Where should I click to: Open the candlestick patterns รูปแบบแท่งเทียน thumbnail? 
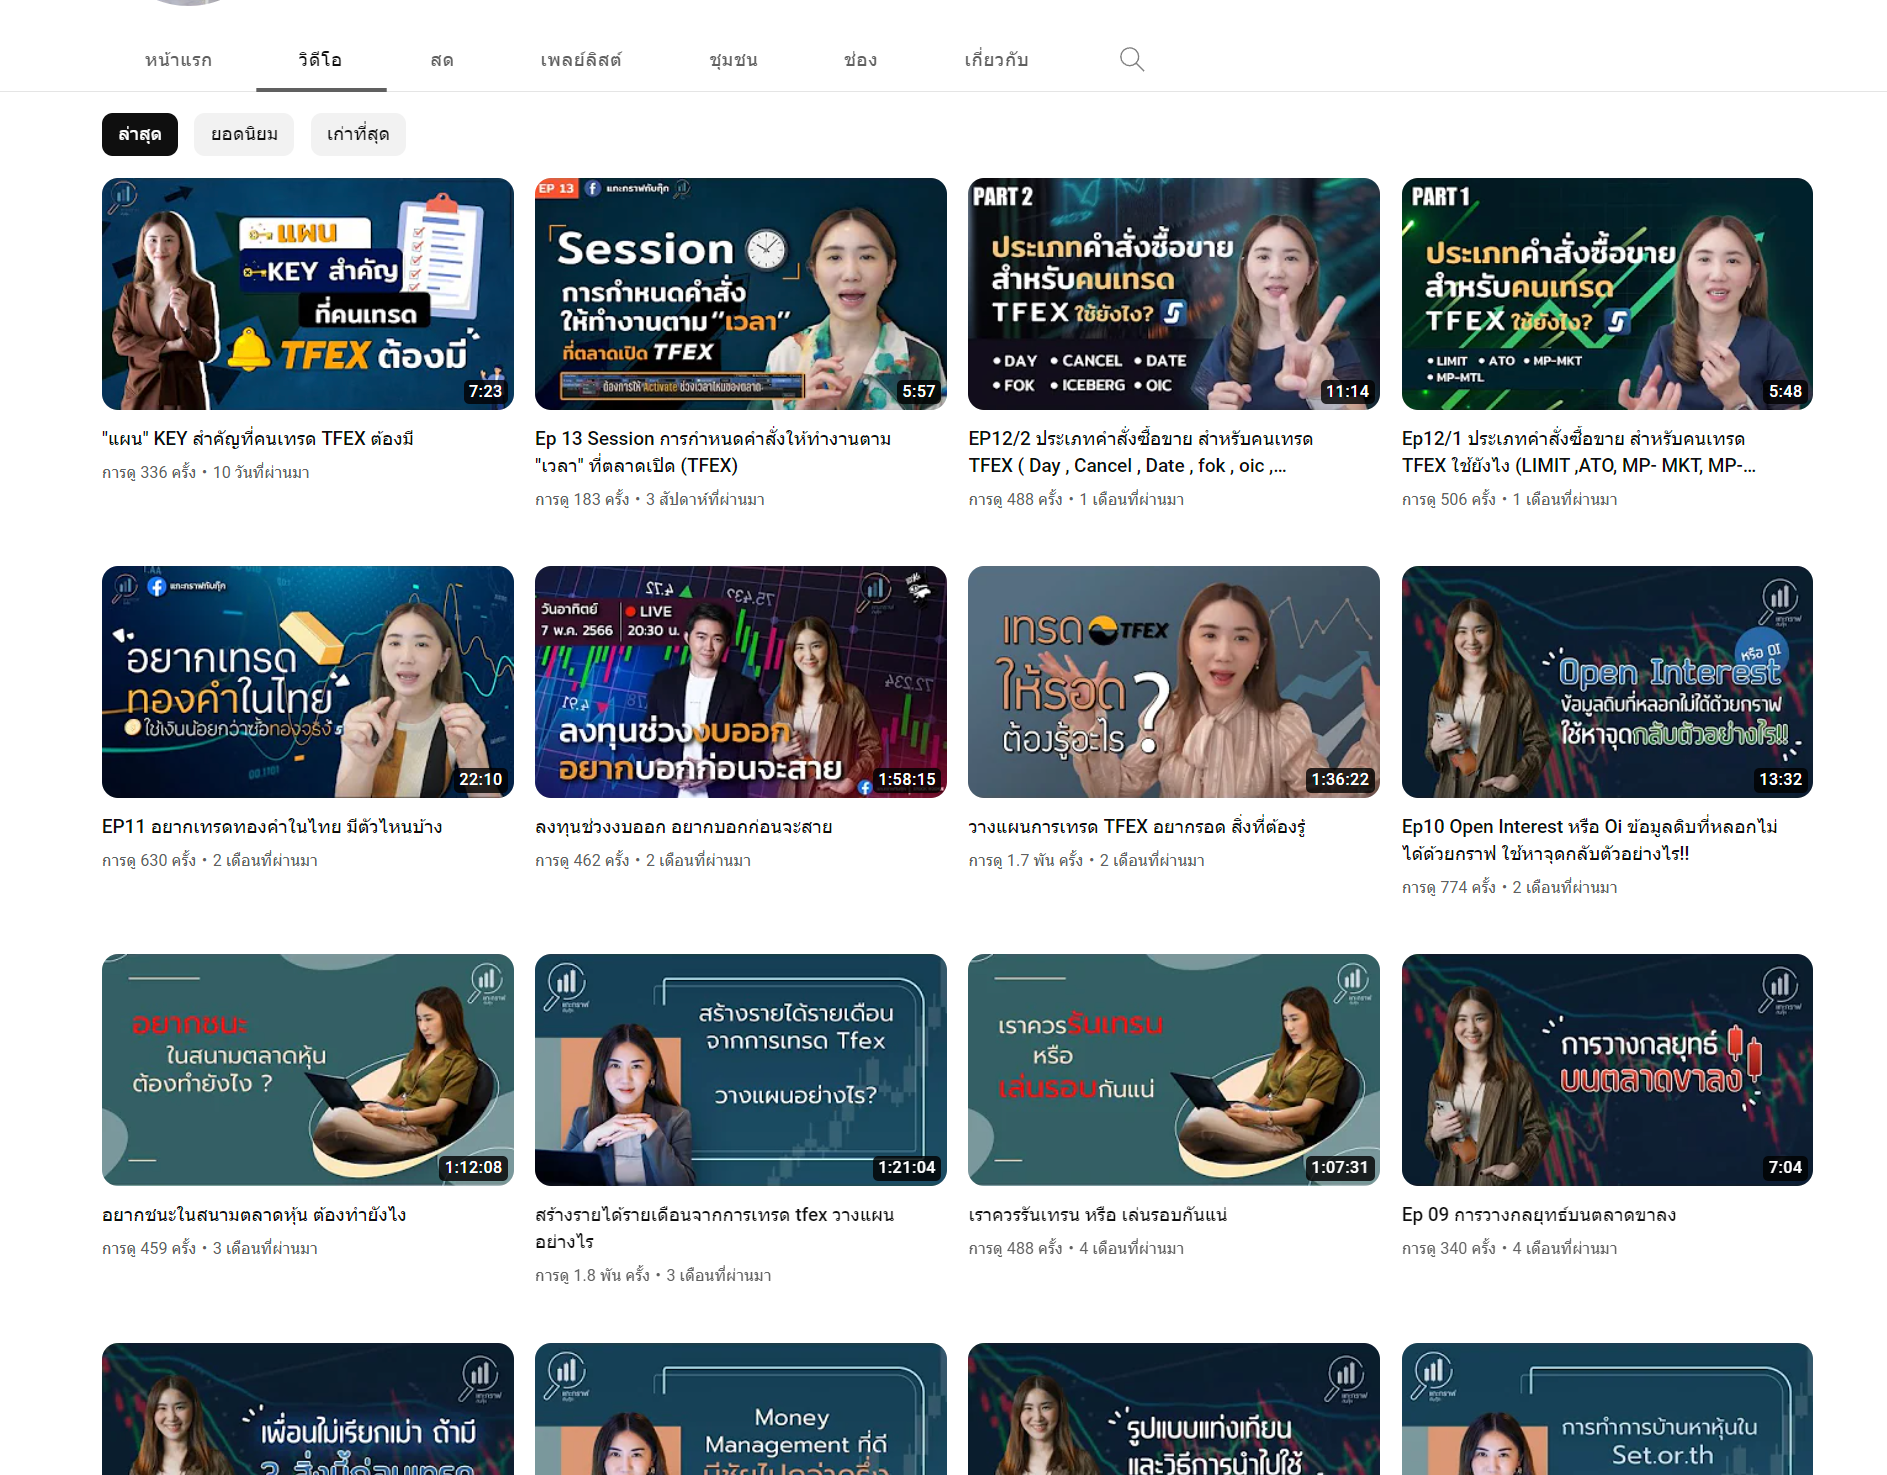pos(1174,1409)
